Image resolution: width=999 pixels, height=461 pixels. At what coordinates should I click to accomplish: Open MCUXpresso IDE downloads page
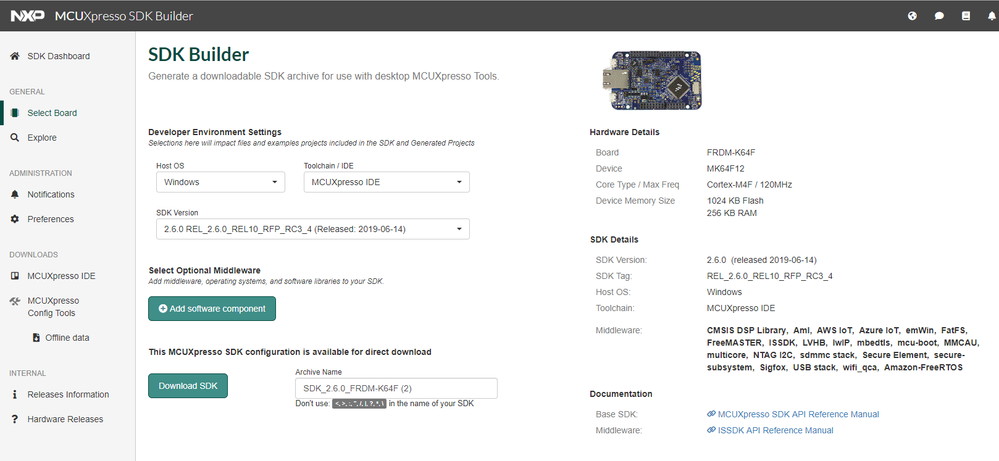coord(61,276)
